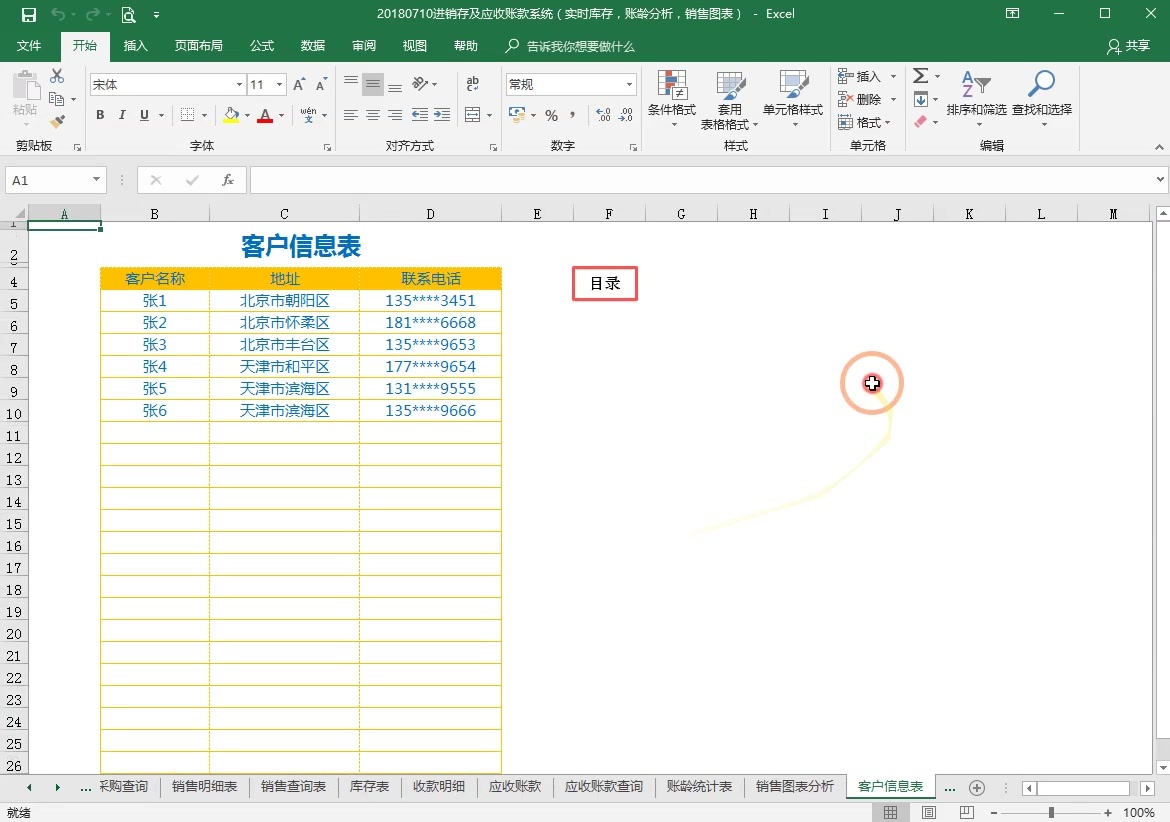This screenshot has height=822, width=1170.
Task: Click the AutoSum sigma icon
Action: [921, 76]
